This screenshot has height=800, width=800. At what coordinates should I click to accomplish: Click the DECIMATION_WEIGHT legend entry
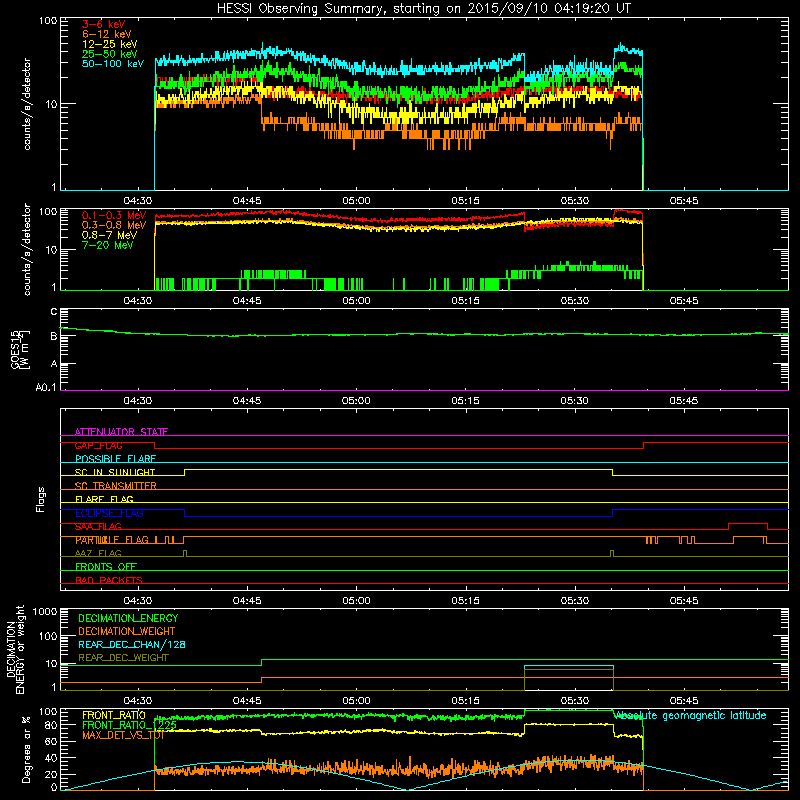(x=127, y=631)
